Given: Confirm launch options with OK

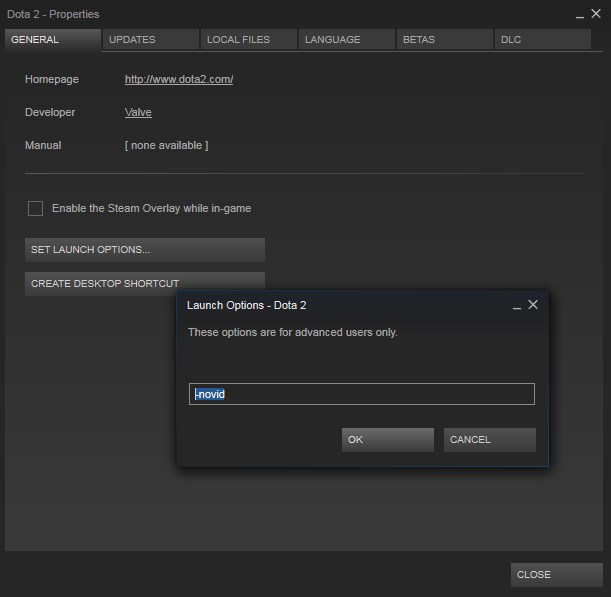Looking at the screenshot, I should 388,440.
